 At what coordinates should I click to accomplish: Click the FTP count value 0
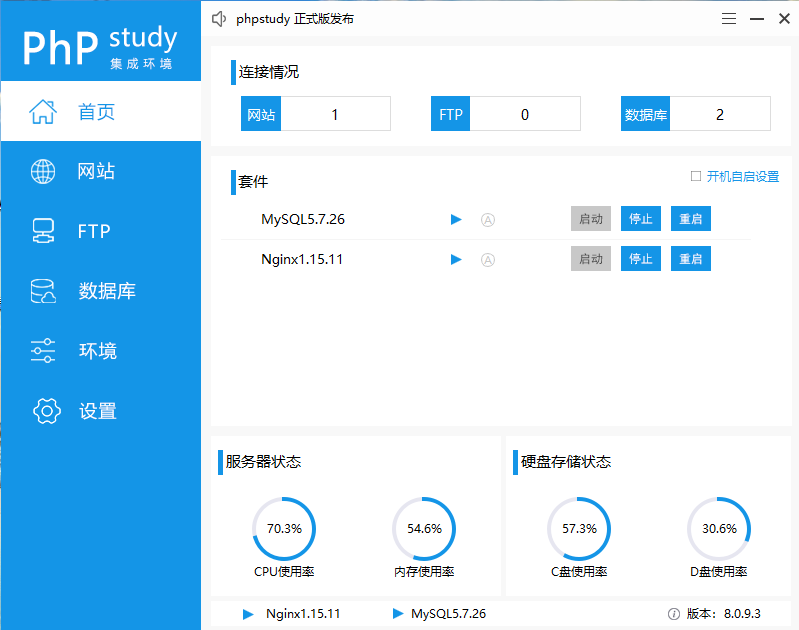pyautogui.click(x=525, y=114)
